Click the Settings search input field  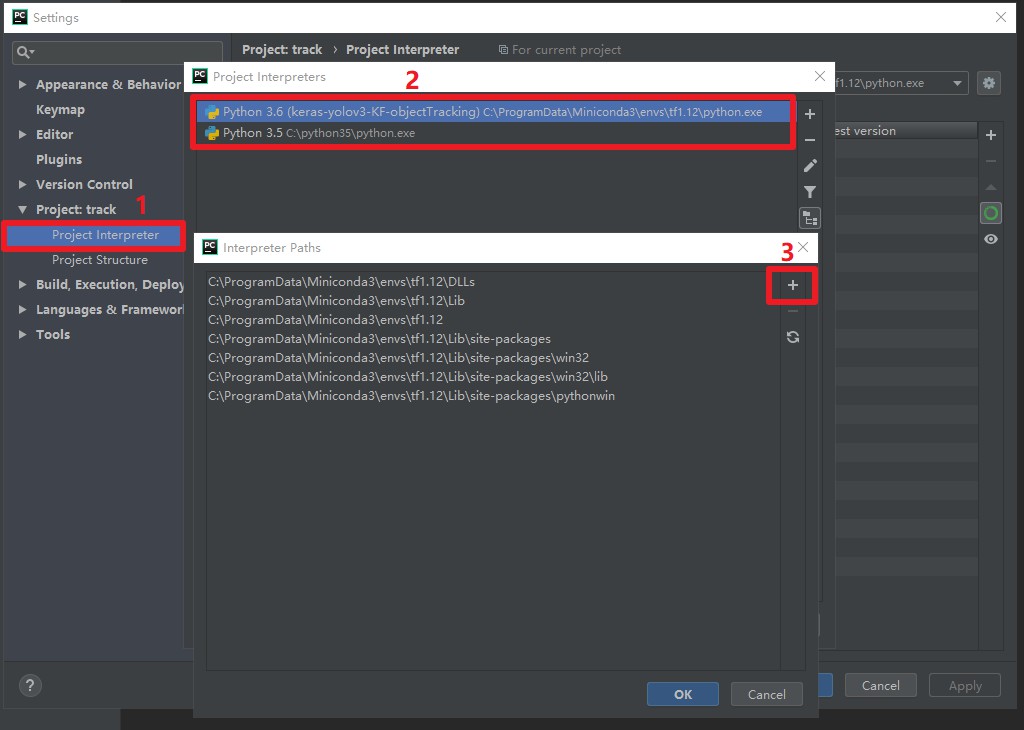click(x=118, y=52)
